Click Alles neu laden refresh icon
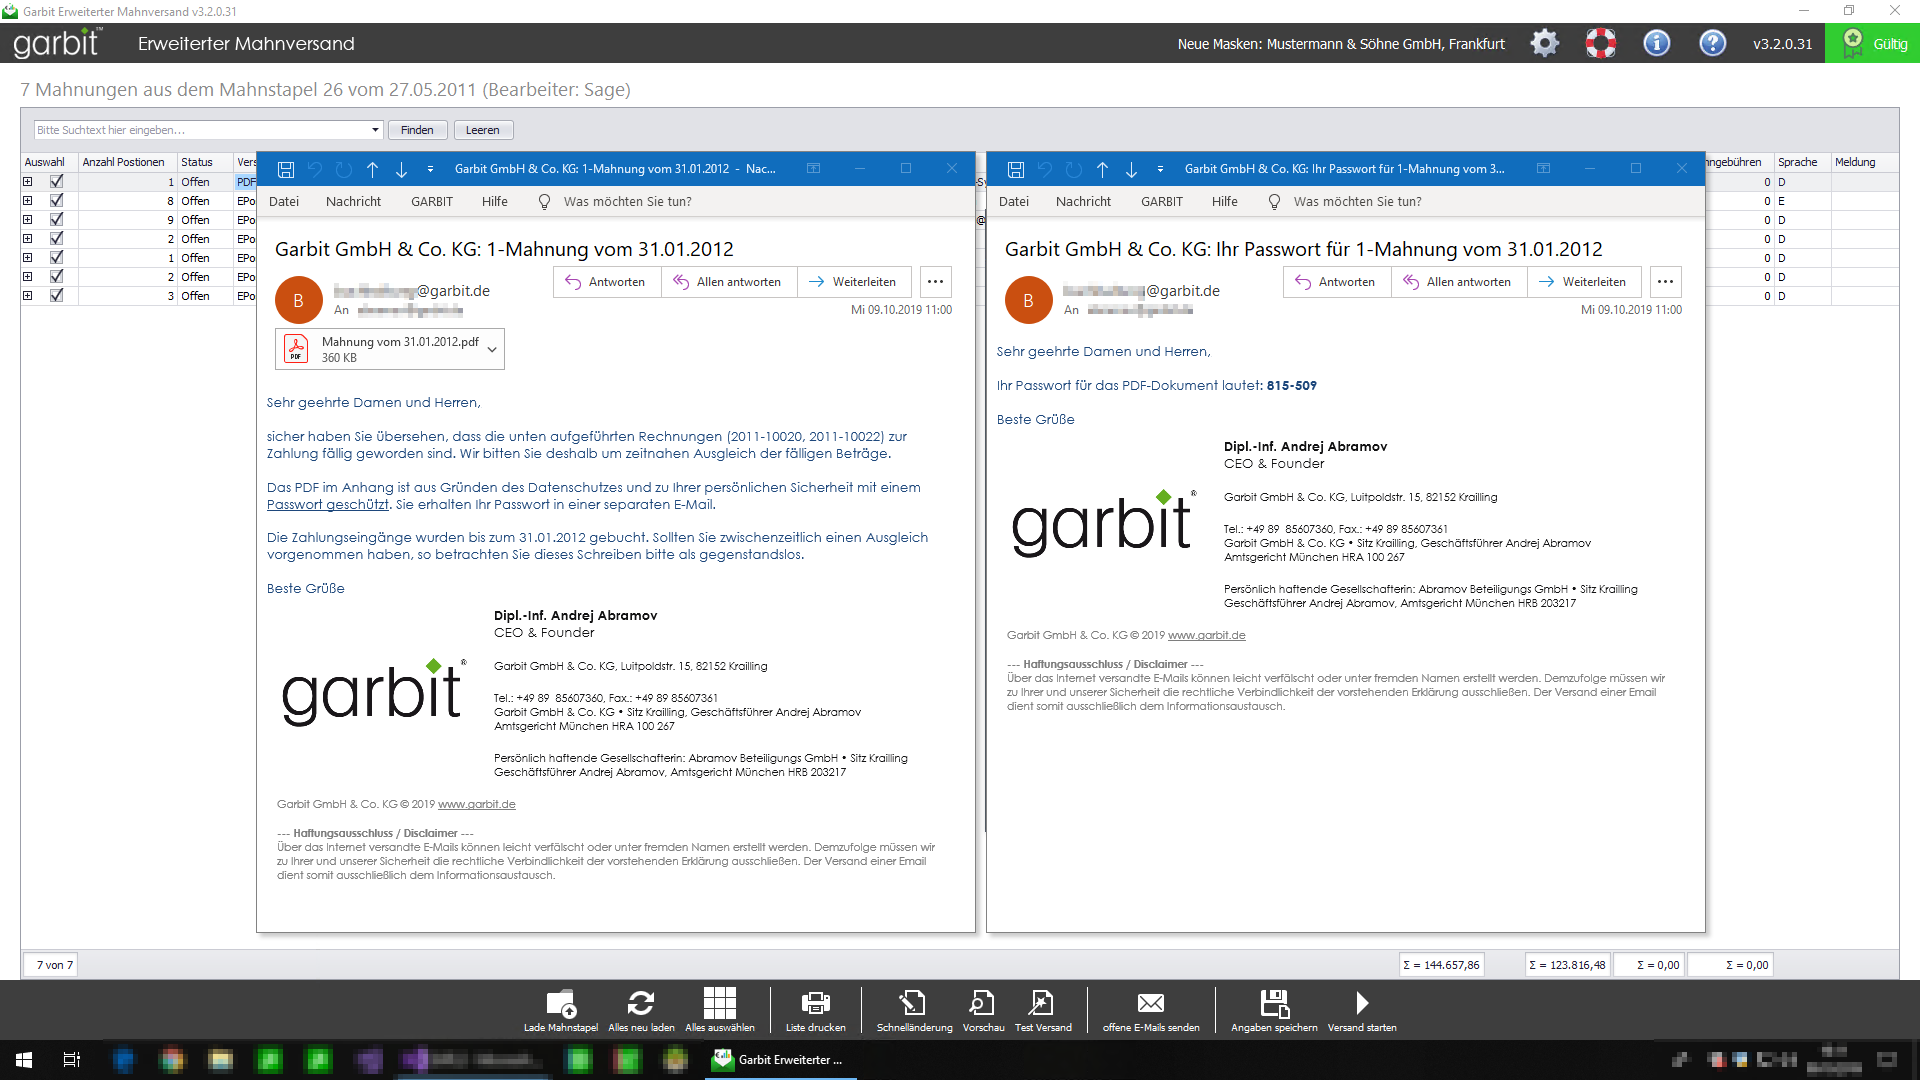The height and width of the screenshot is (1080, 1920). (641, 1003)
